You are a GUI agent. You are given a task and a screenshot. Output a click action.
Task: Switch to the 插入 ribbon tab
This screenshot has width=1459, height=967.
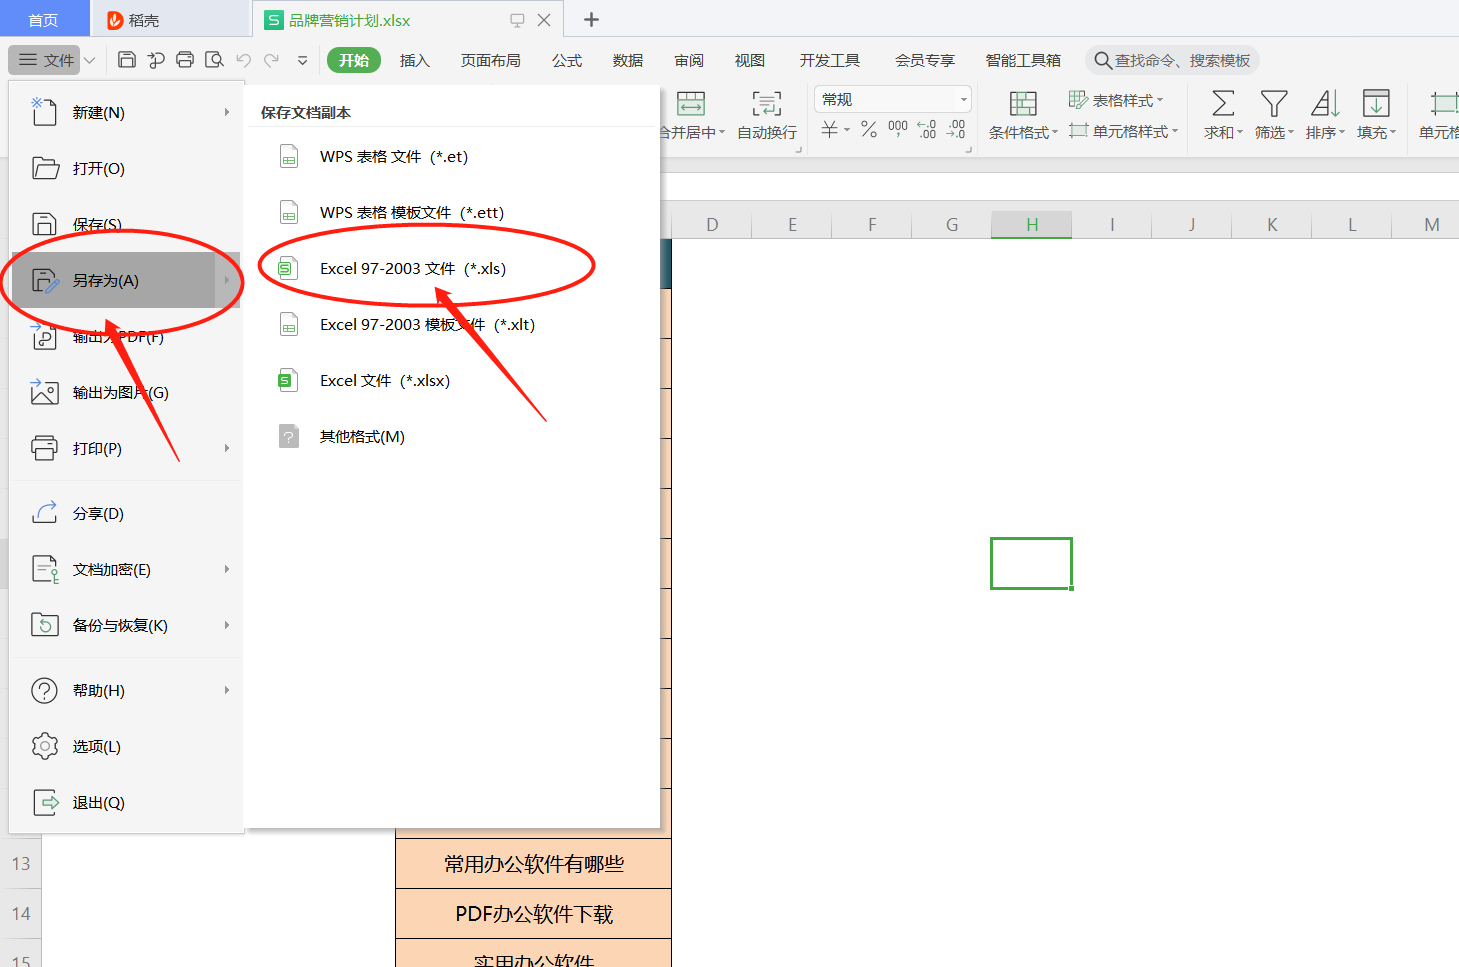(415, 60)
